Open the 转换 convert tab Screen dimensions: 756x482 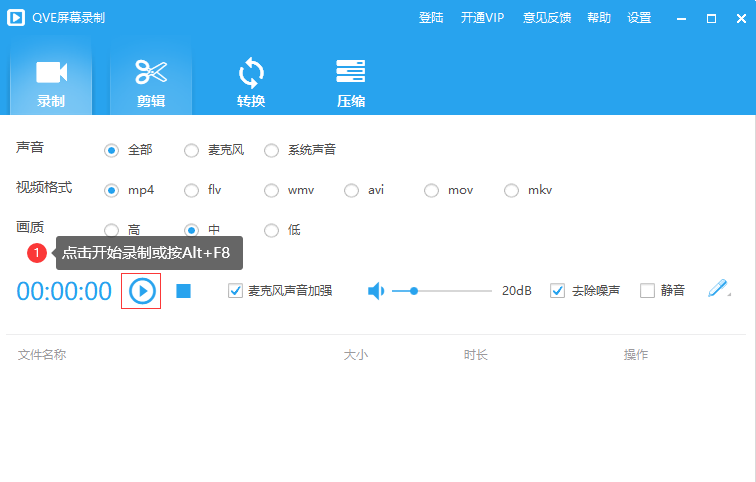[251, 82]
